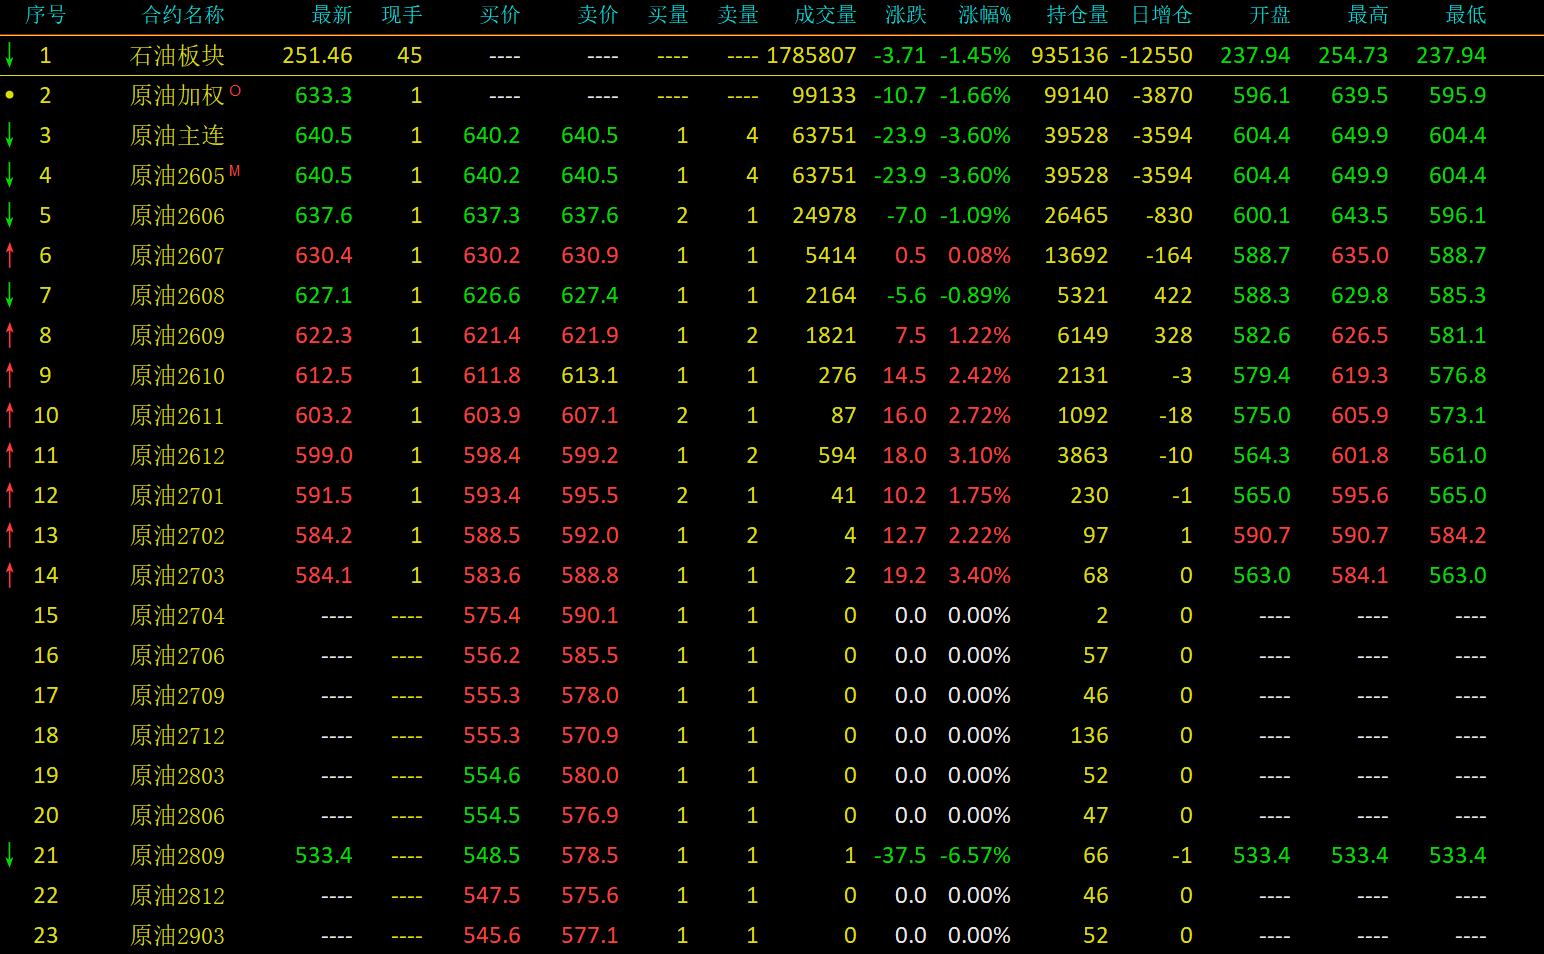
Task: Click the 卖量 column header
Action: pyautogui.click(x=738, y=15)
